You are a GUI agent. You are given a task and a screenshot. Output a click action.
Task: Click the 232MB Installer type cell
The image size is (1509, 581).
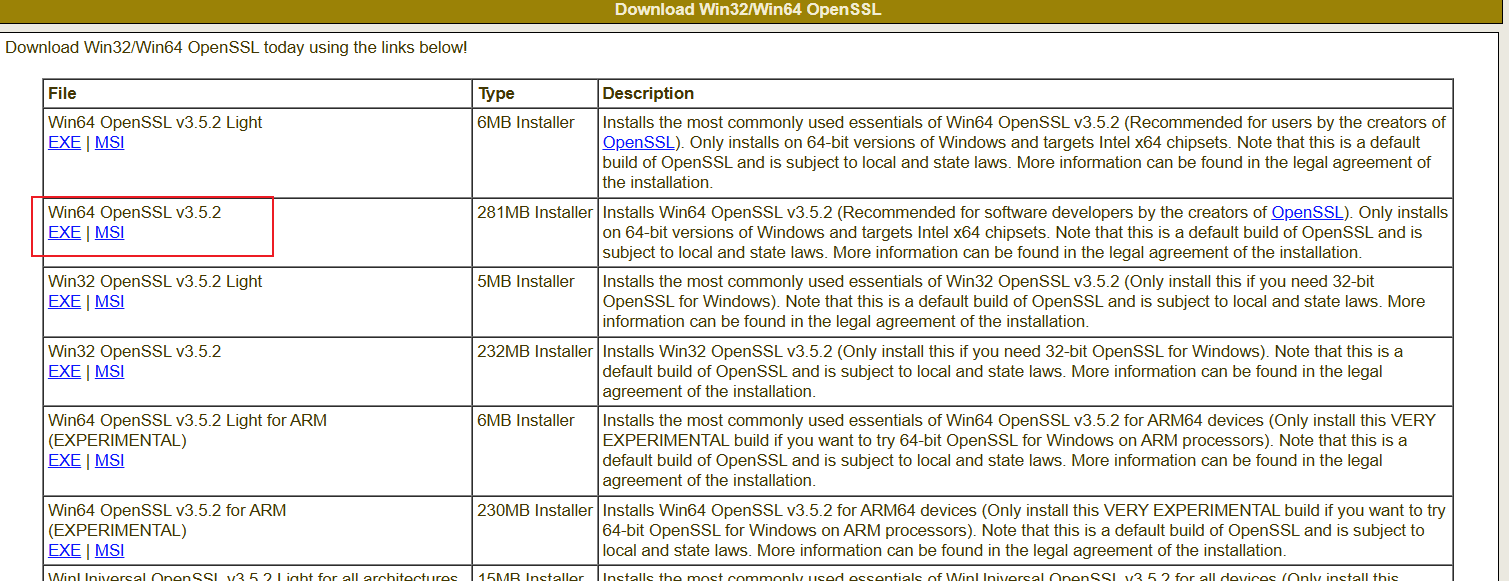coord(534,352)
